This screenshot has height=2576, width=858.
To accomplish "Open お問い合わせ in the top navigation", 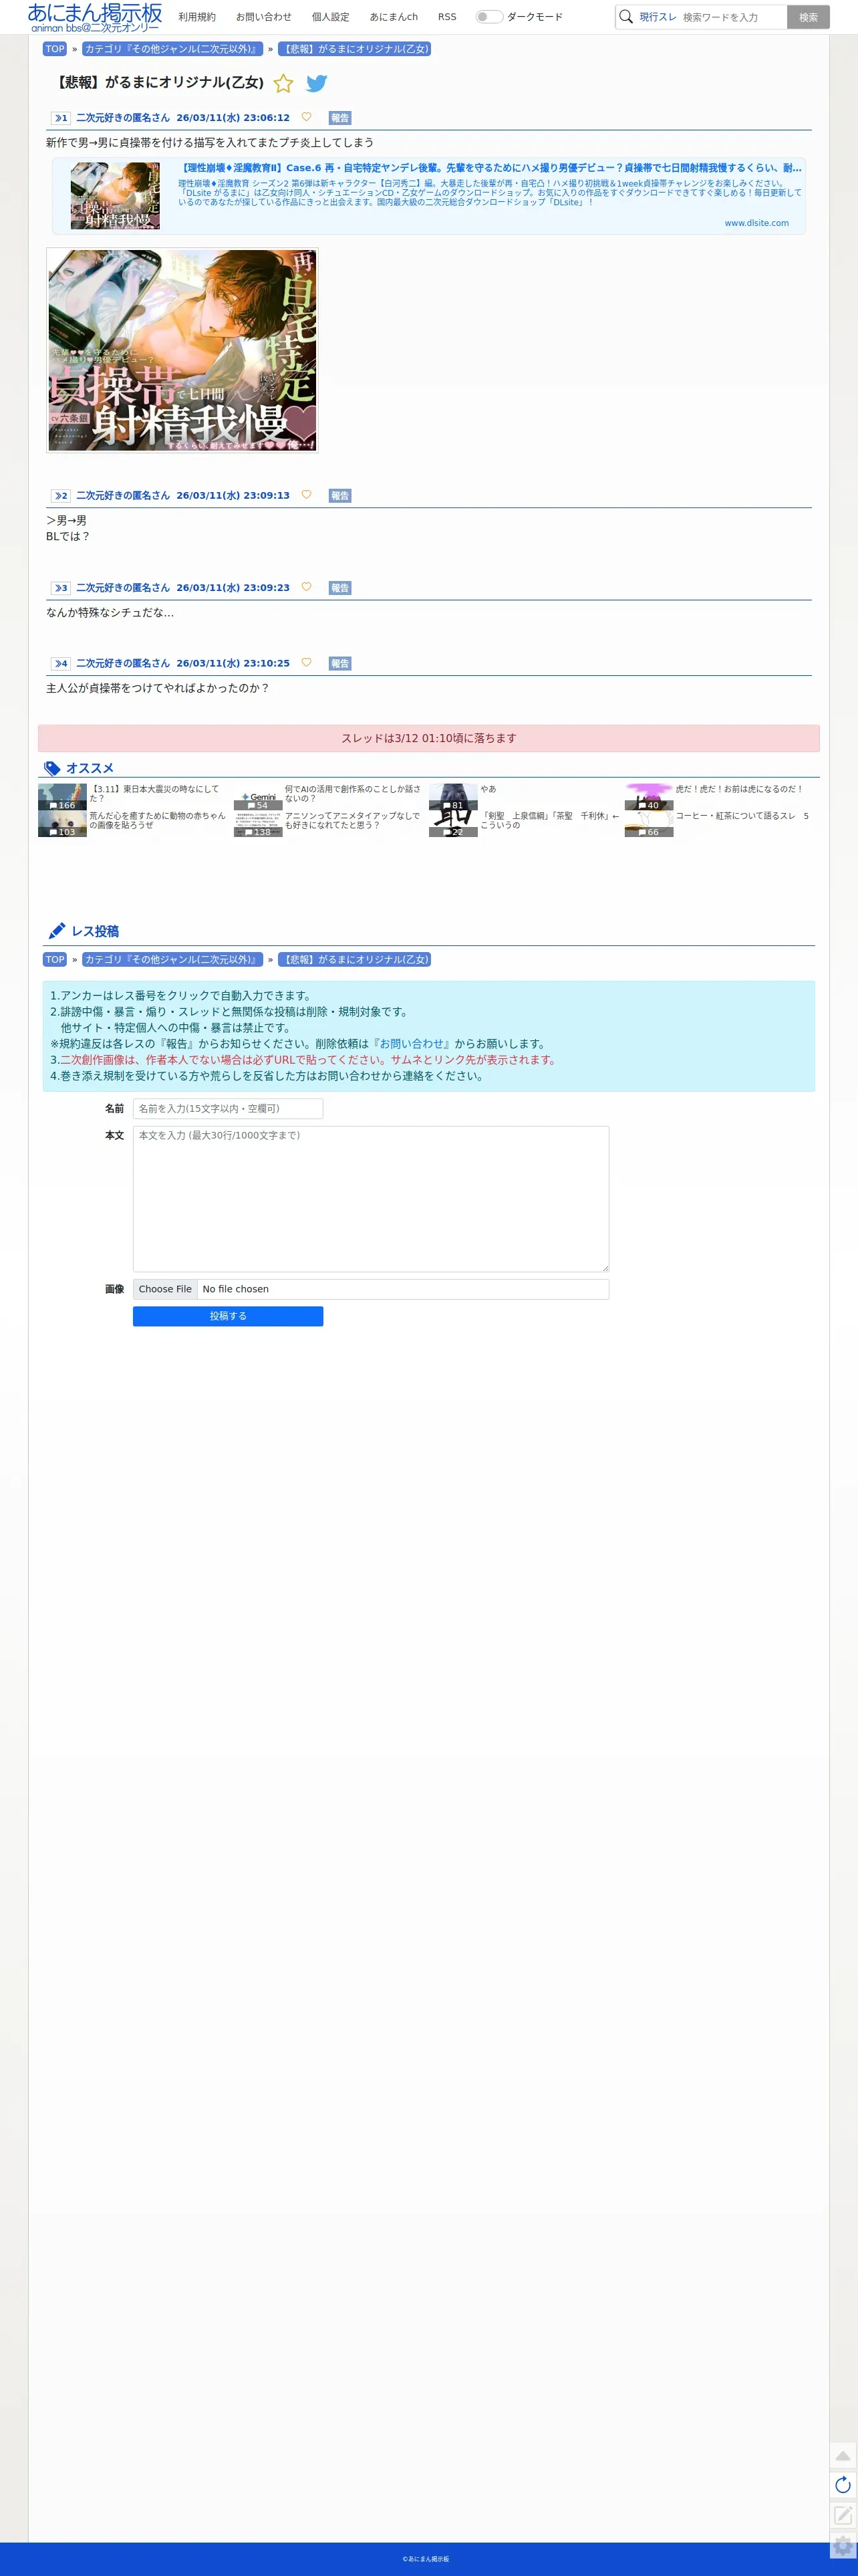I will (264, 17).
